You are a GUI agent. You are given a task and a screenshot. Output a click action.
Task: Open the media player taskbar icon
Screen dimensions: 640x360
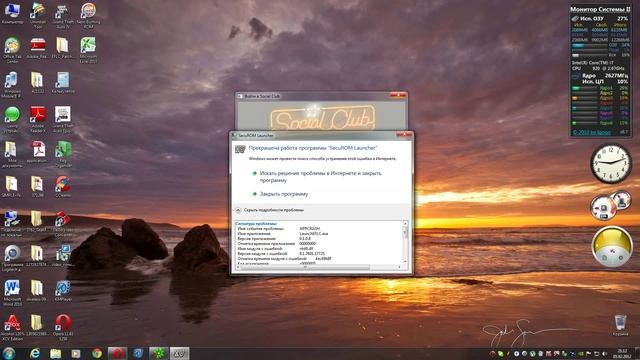(76, 353)
